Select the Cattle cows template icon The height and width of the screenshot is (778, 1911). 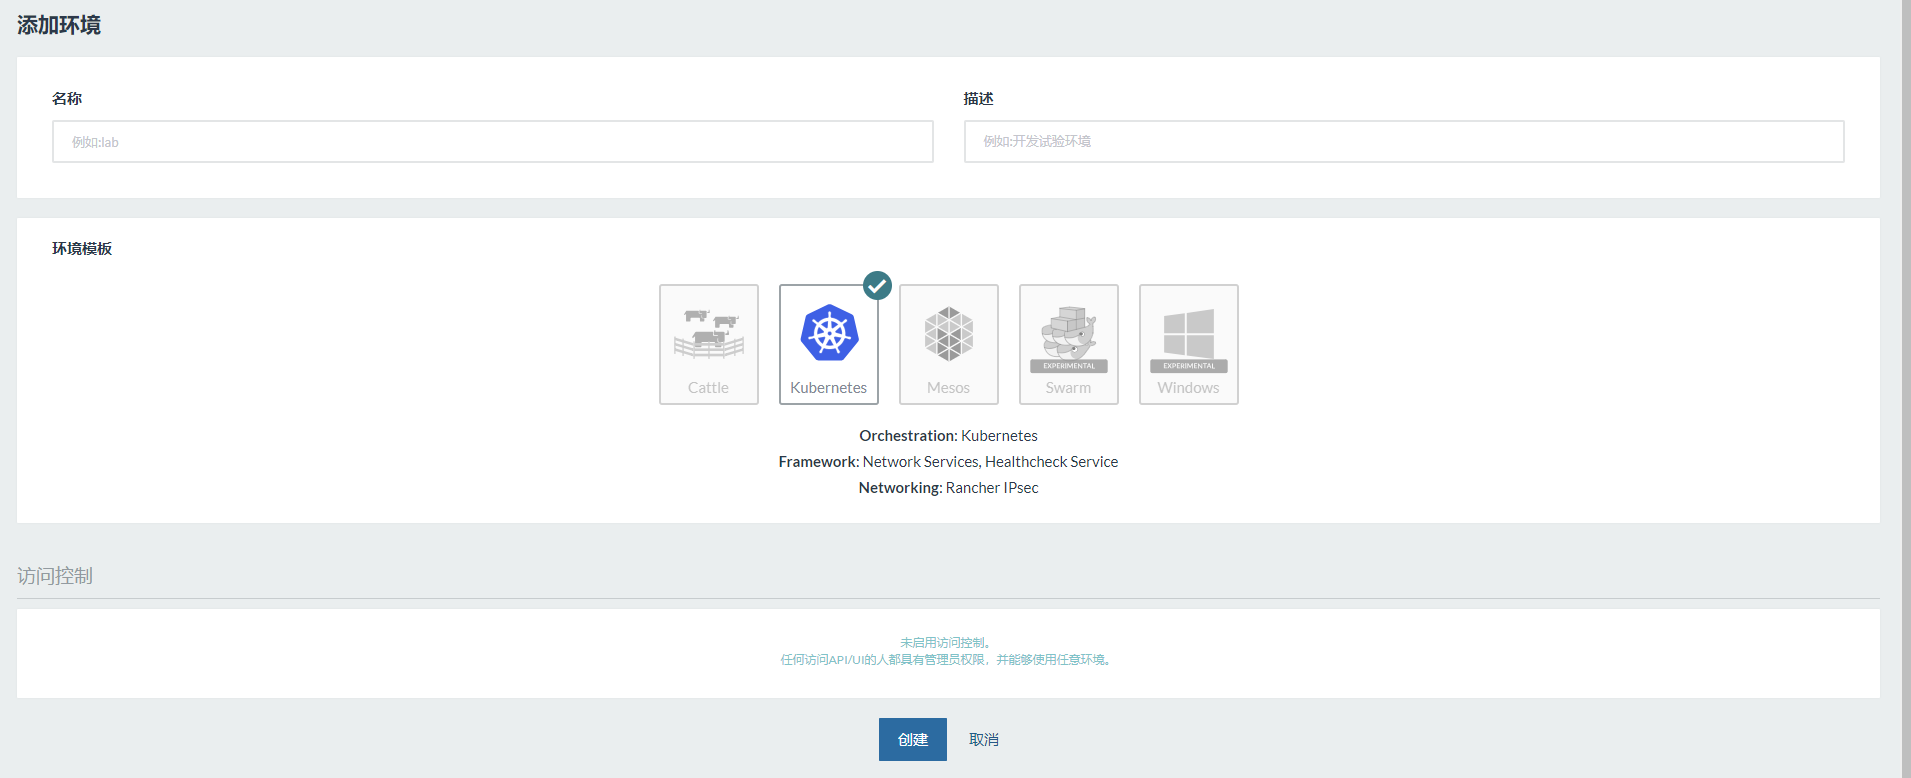click(x=708, y=333)
